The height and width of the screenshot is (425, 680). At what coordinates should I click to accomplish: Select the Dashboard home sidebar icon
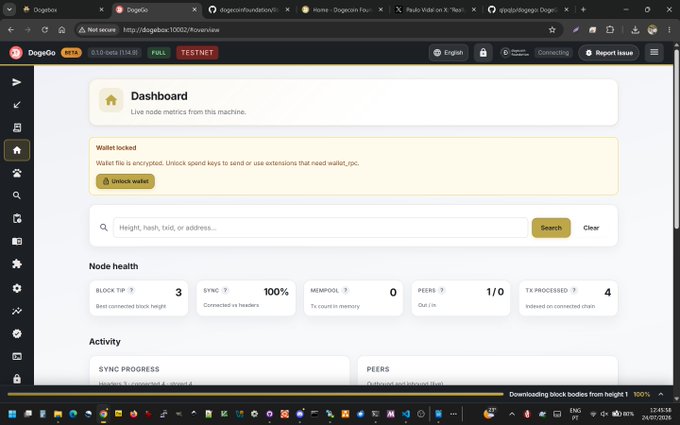point(17,150)
